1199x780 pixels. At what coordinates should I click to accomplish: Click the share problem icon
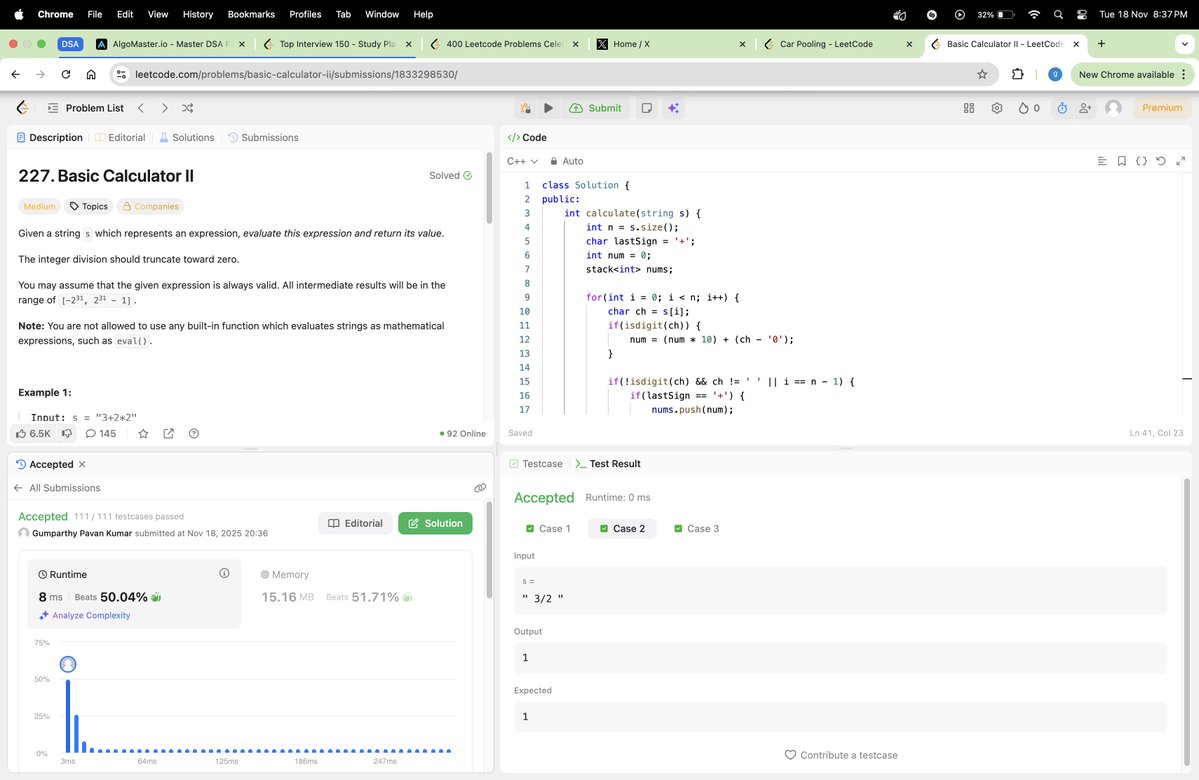169,434
